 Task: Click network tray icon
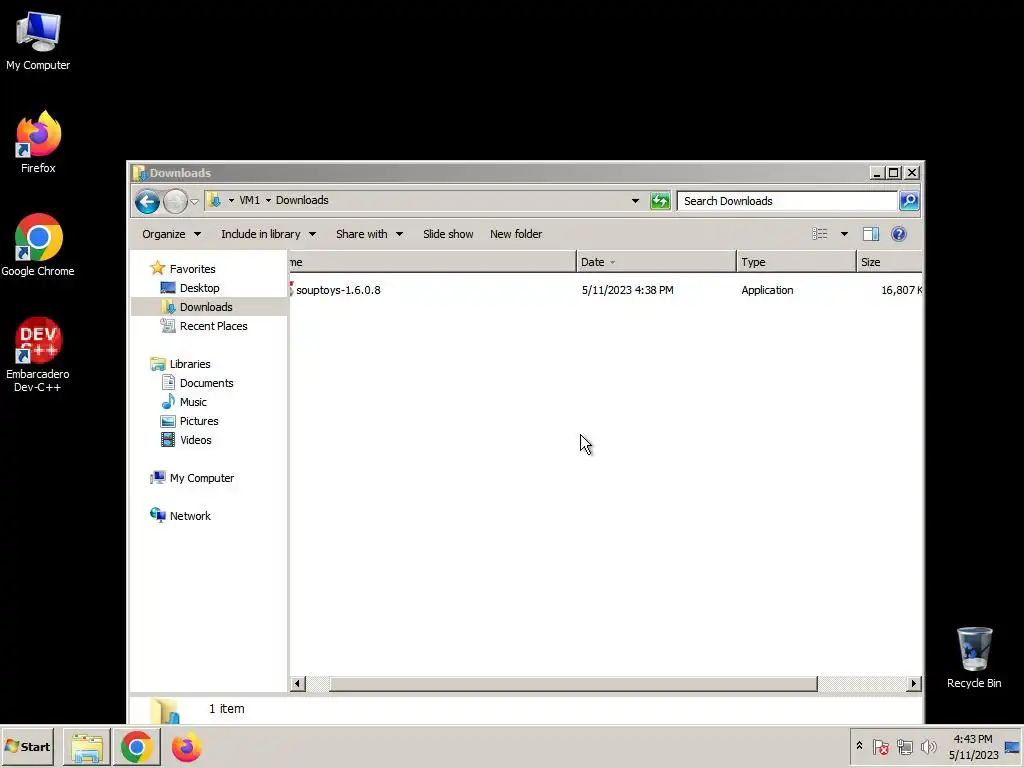(x=904, y=746)
